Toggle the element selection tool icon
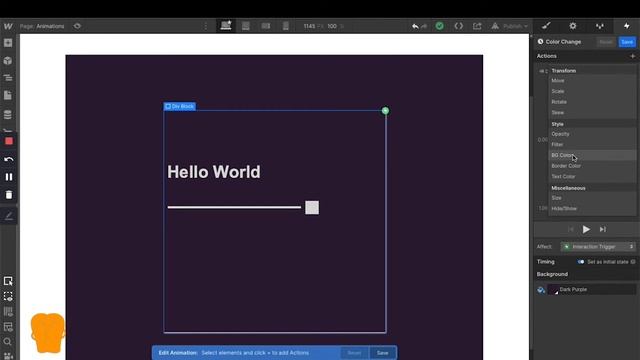 coord(8,281)
